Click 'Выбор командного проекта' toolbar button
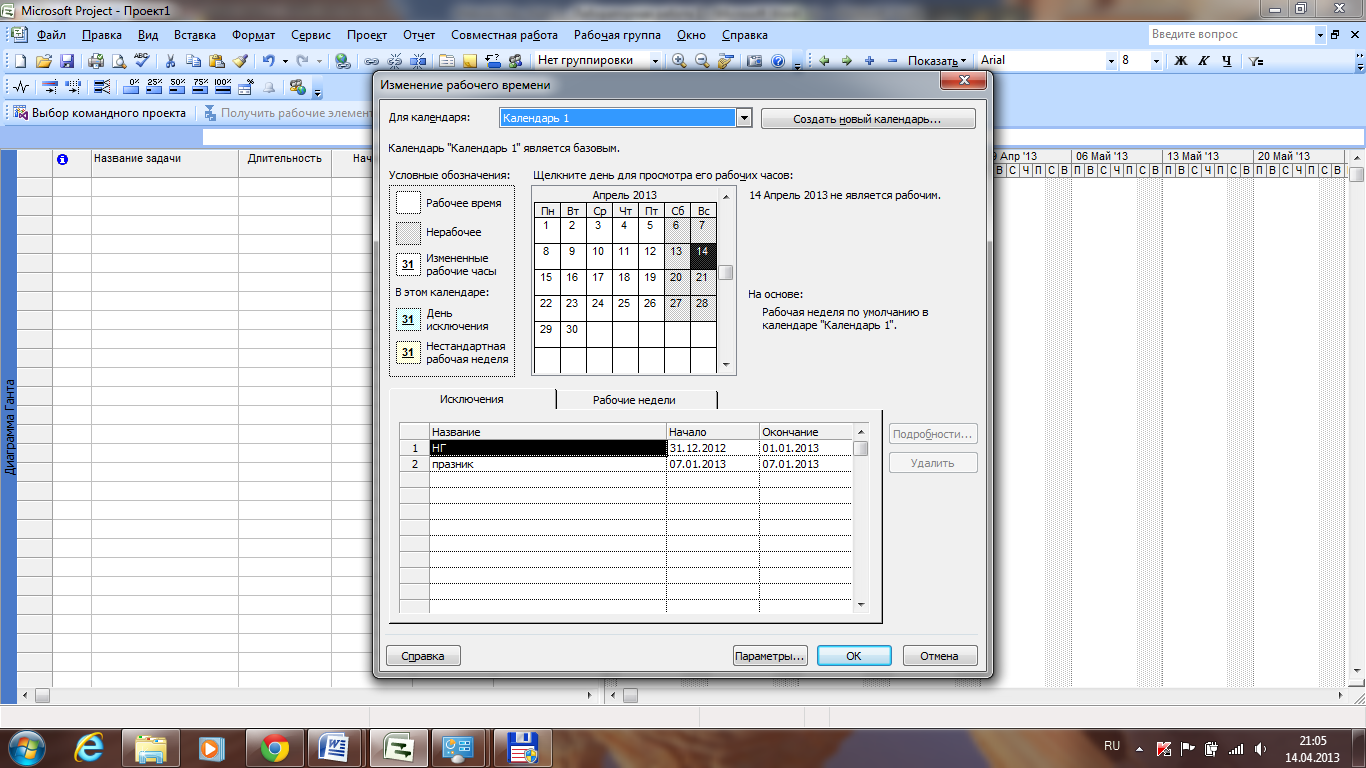Screen dimensions: 1366x768 coord(98,113)
